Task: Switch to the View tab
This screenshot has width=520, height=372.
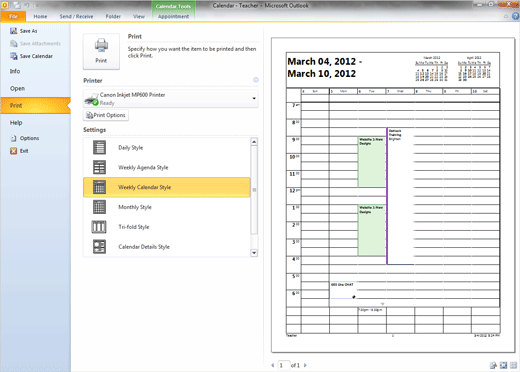Action: pos(139,16)
